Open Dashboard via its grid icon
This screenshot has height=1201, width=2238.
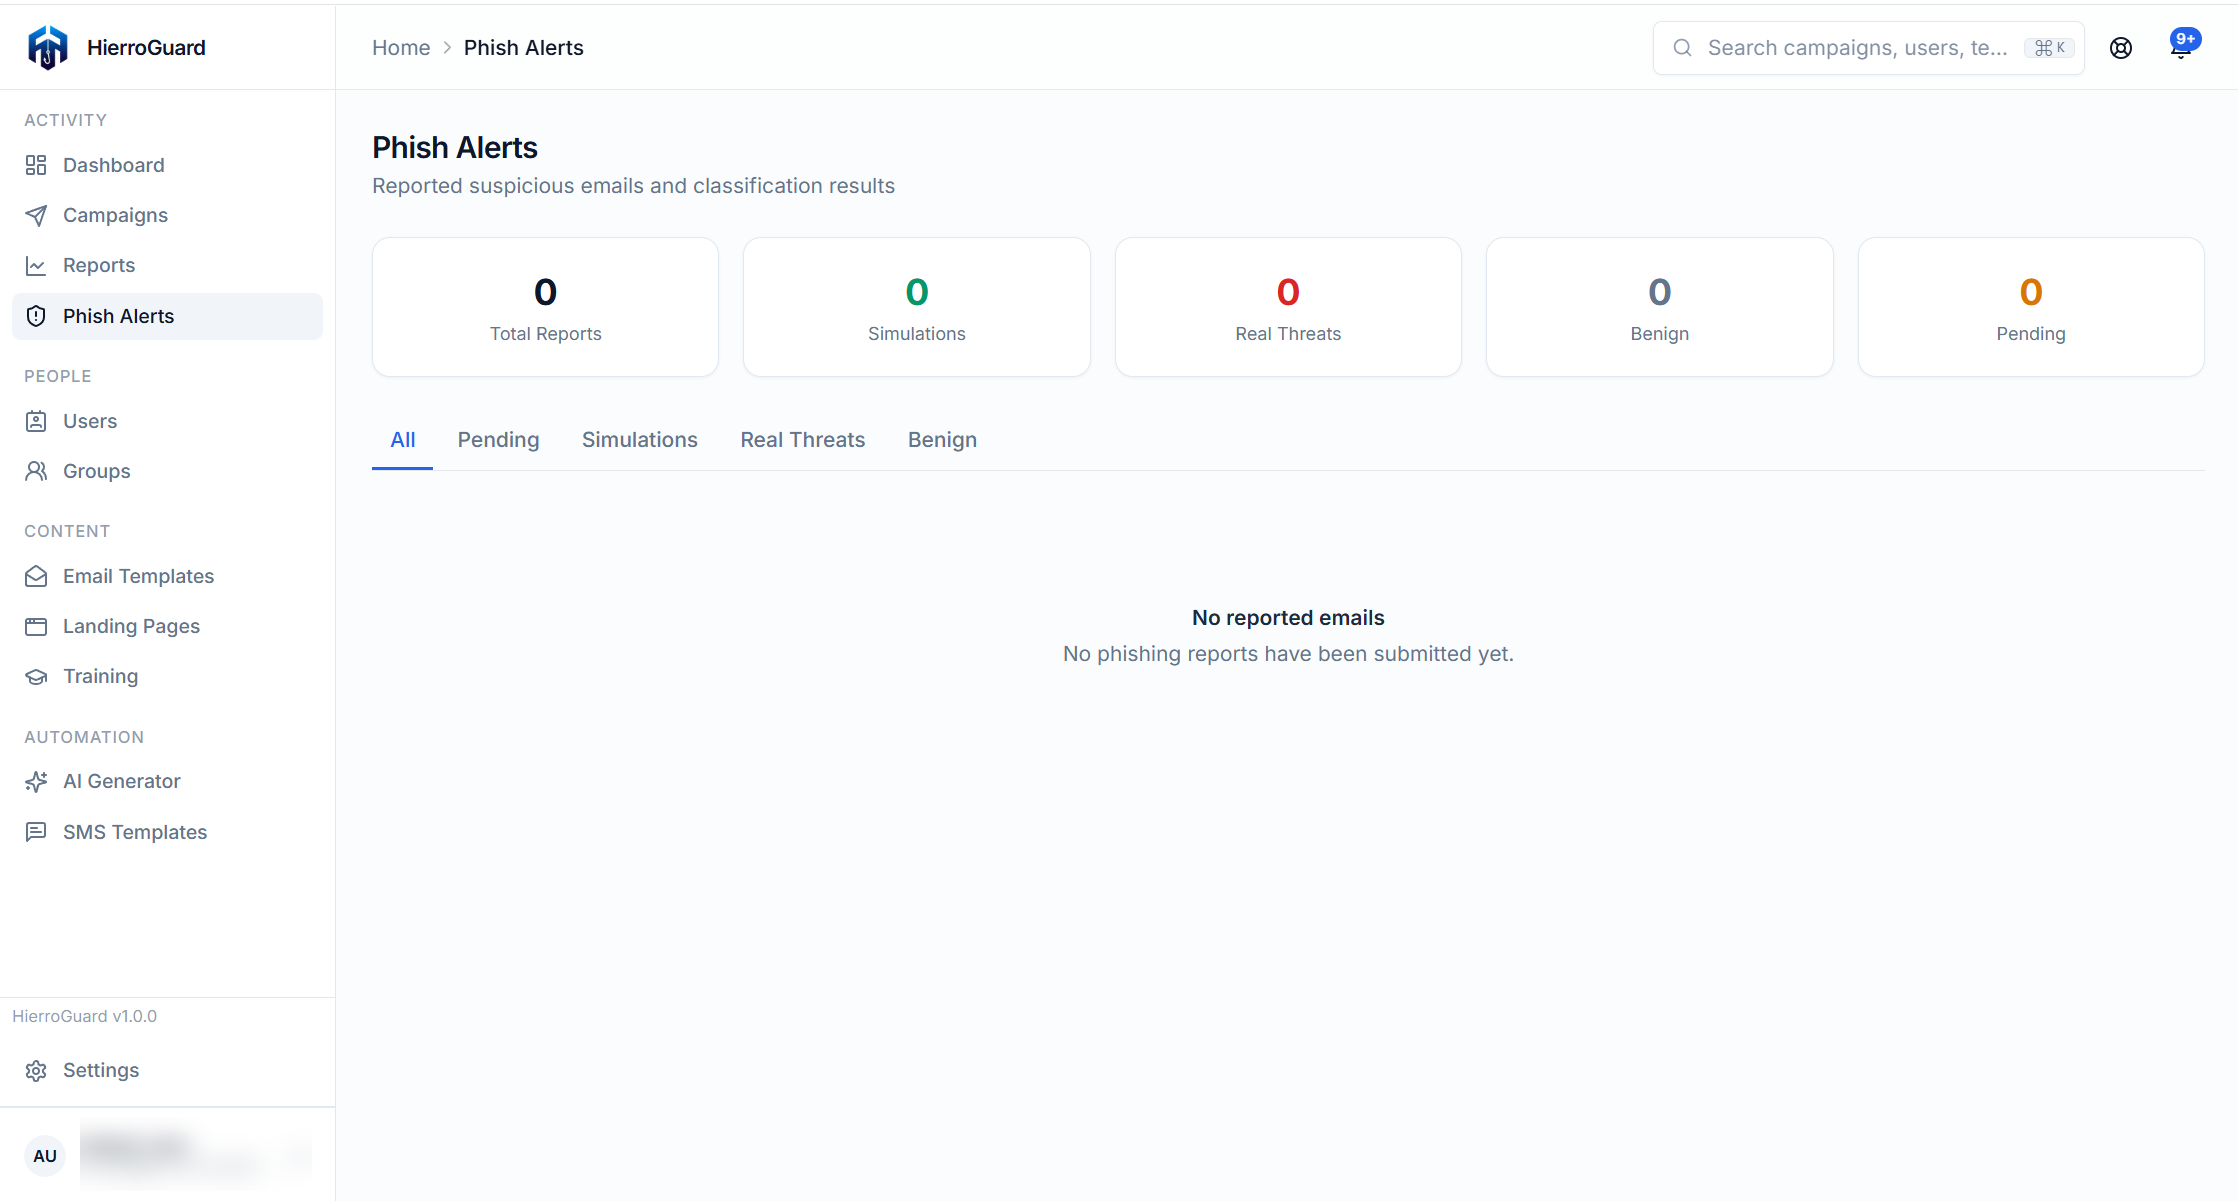(36, 165)
